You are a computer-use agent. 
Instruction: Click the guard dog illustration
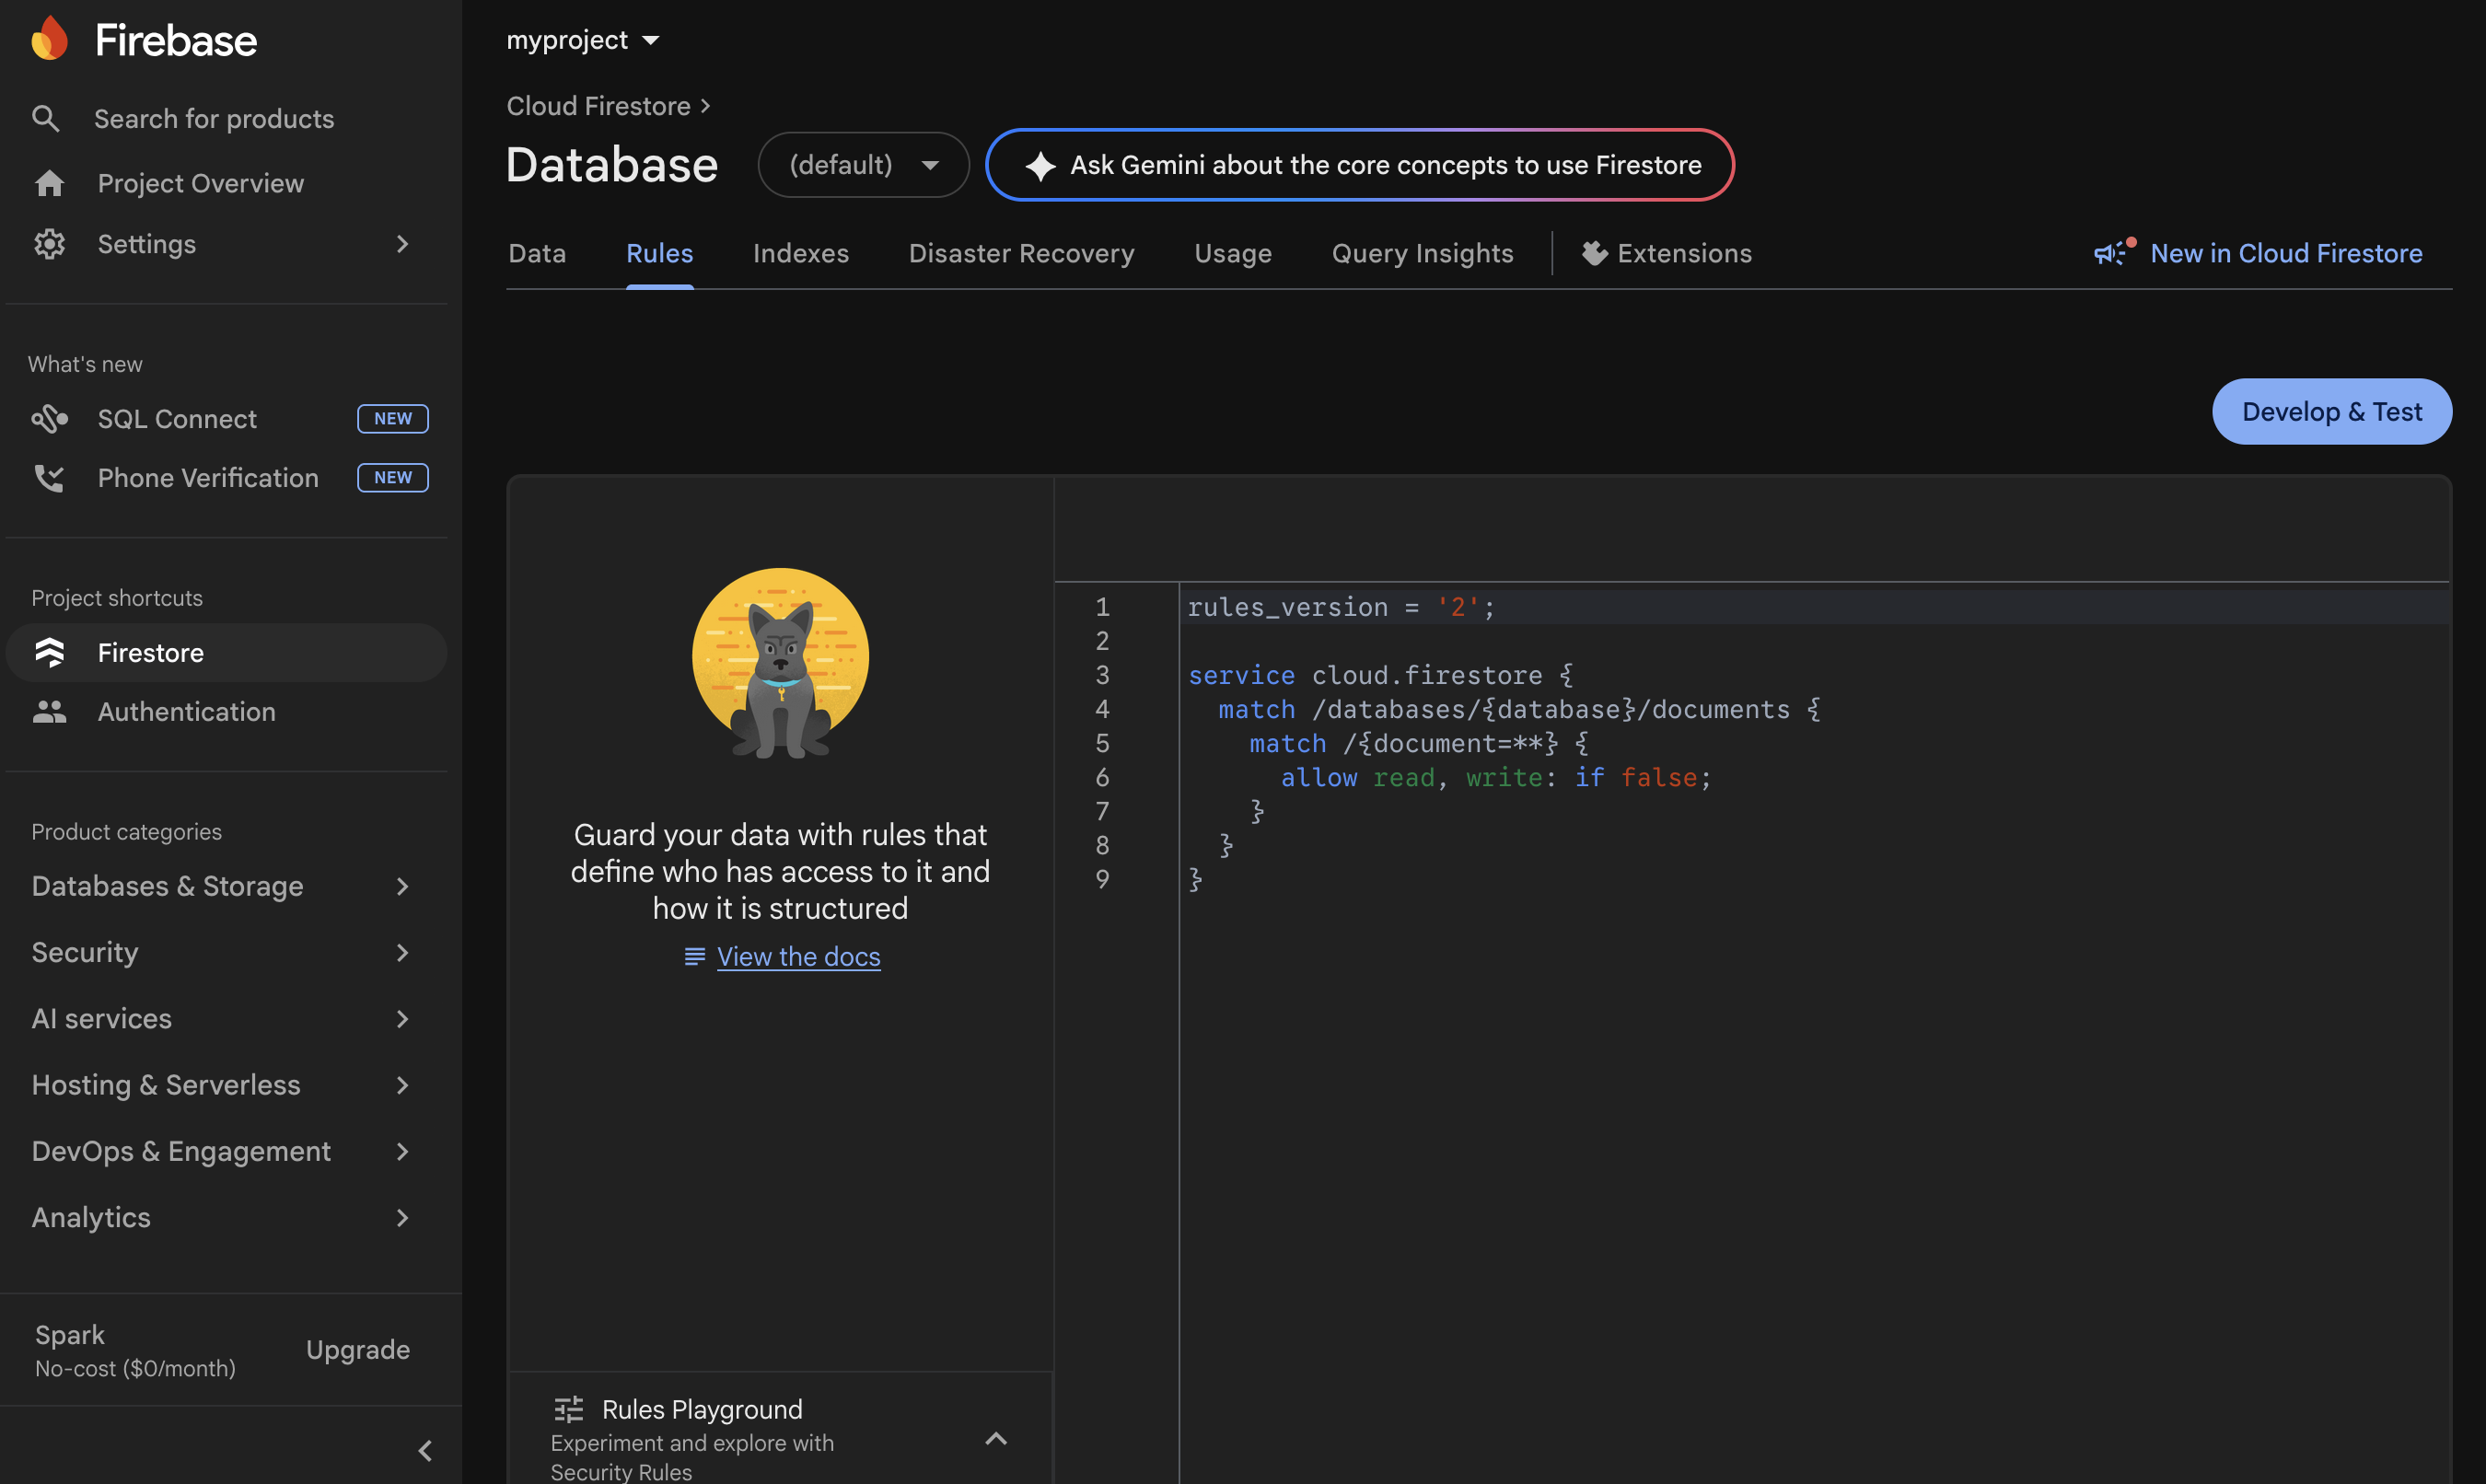[x=780, y=662]
